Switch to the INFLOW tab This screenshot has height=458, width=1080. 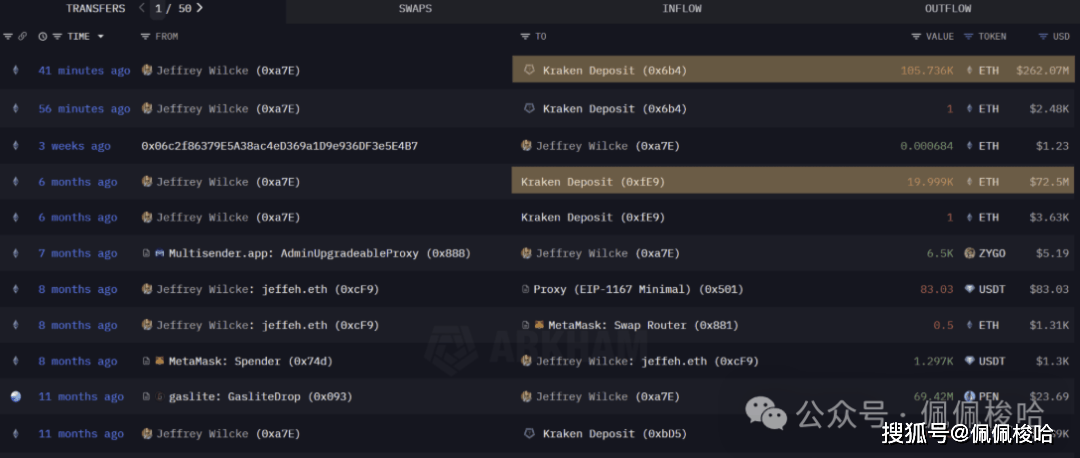point(681,9)
